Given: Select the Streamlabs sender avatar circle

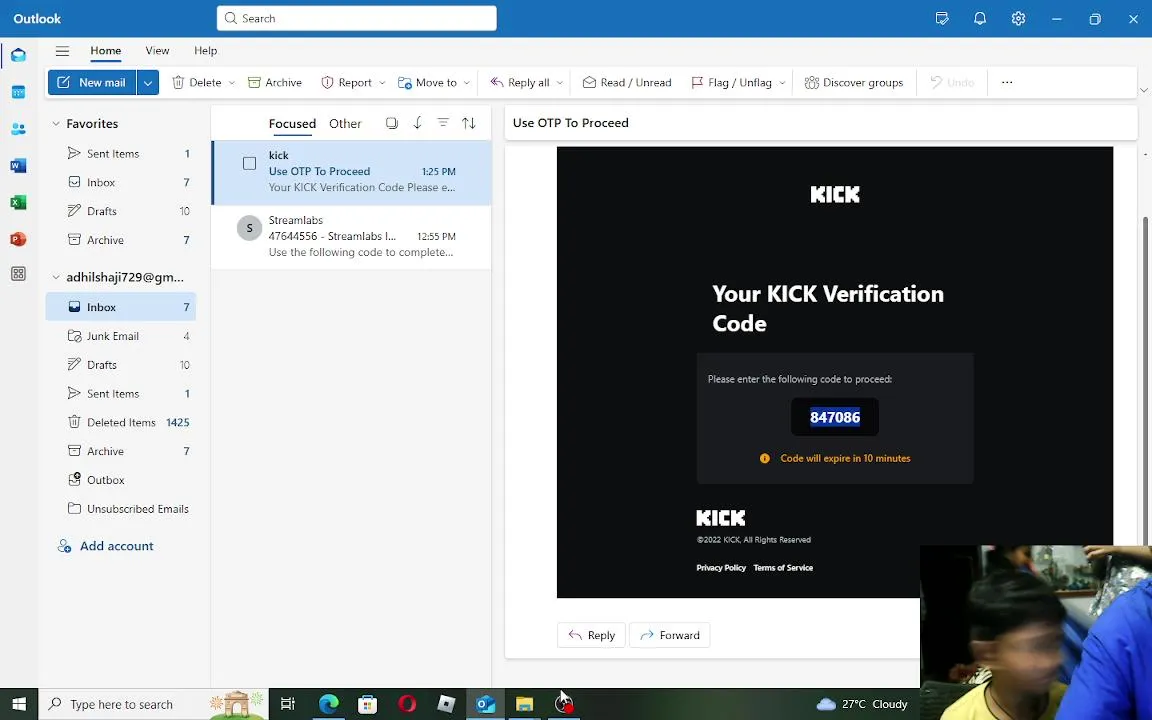Looking at the screenshot, I should (x=250, y=228).
